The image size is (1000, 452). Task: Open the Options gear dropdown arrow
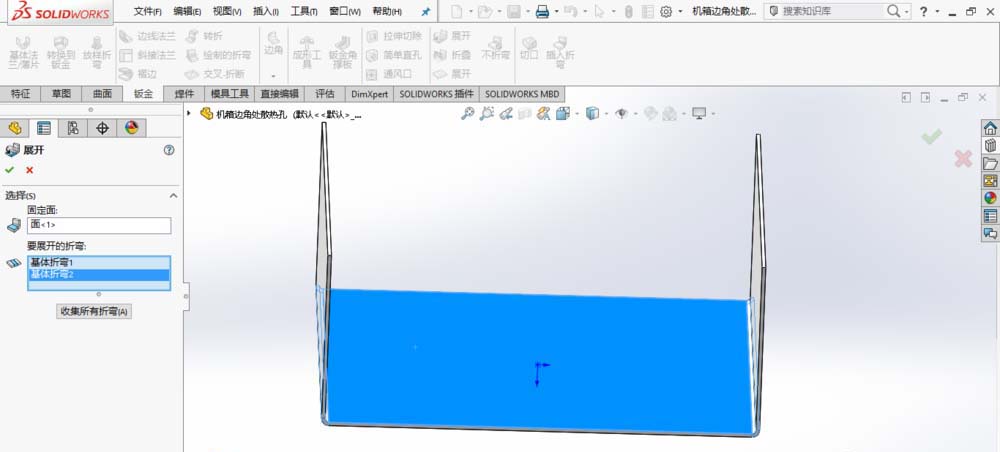coord(680,11)
